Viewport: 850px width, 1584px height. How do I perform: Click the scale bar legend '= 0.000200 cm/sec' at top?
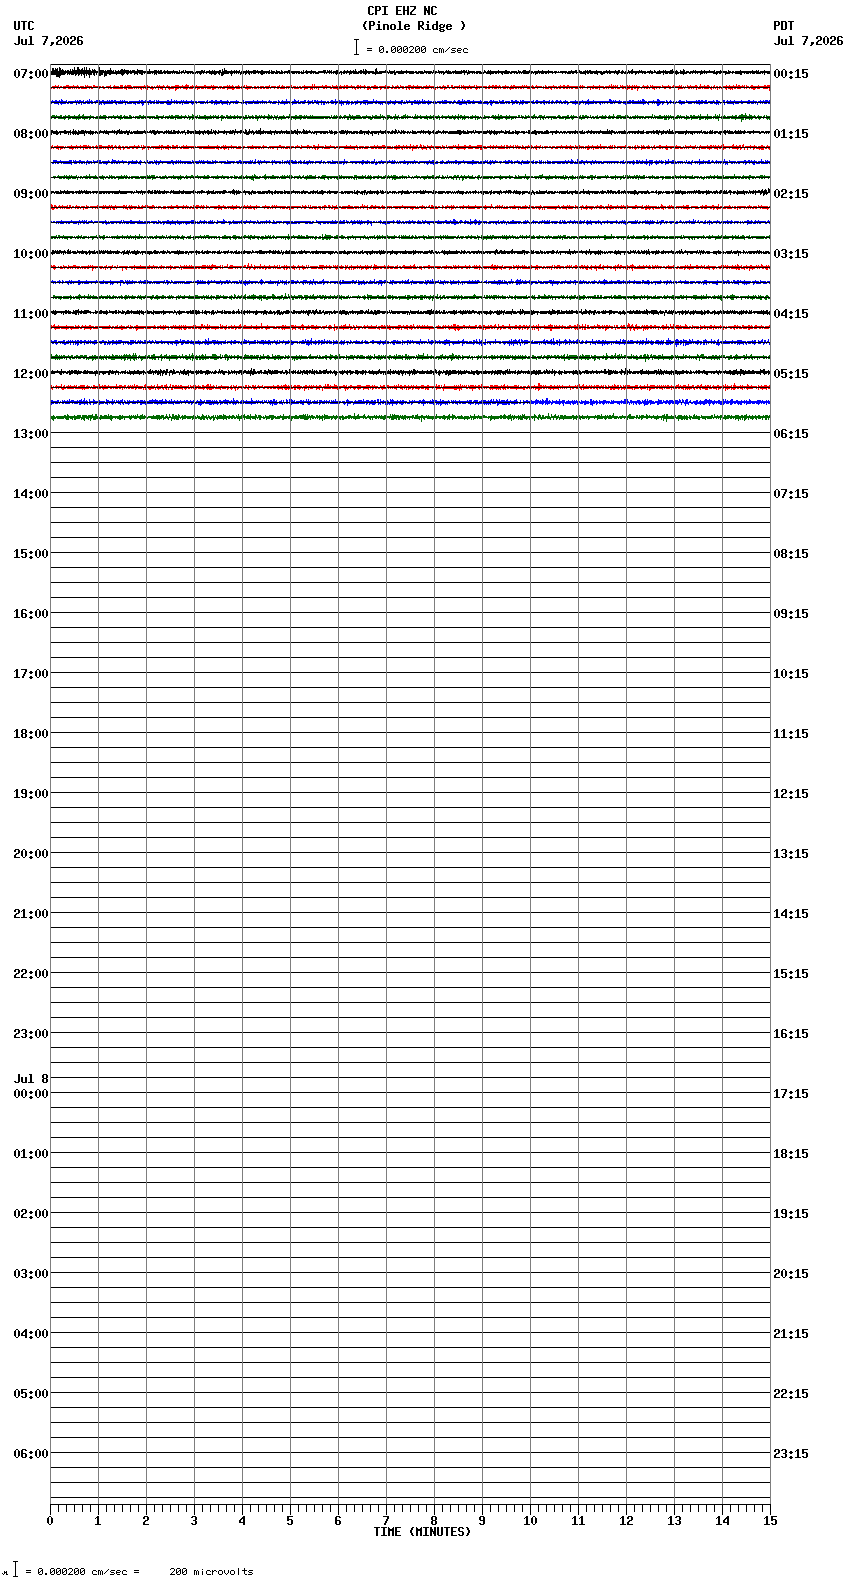[417, 49]
